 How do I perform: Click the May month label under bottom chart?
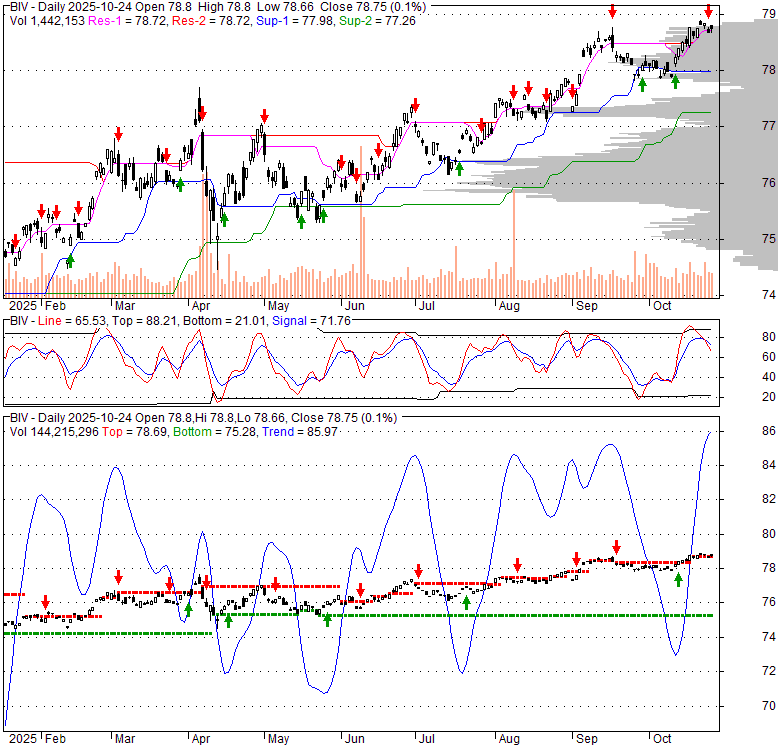(279, 739)
